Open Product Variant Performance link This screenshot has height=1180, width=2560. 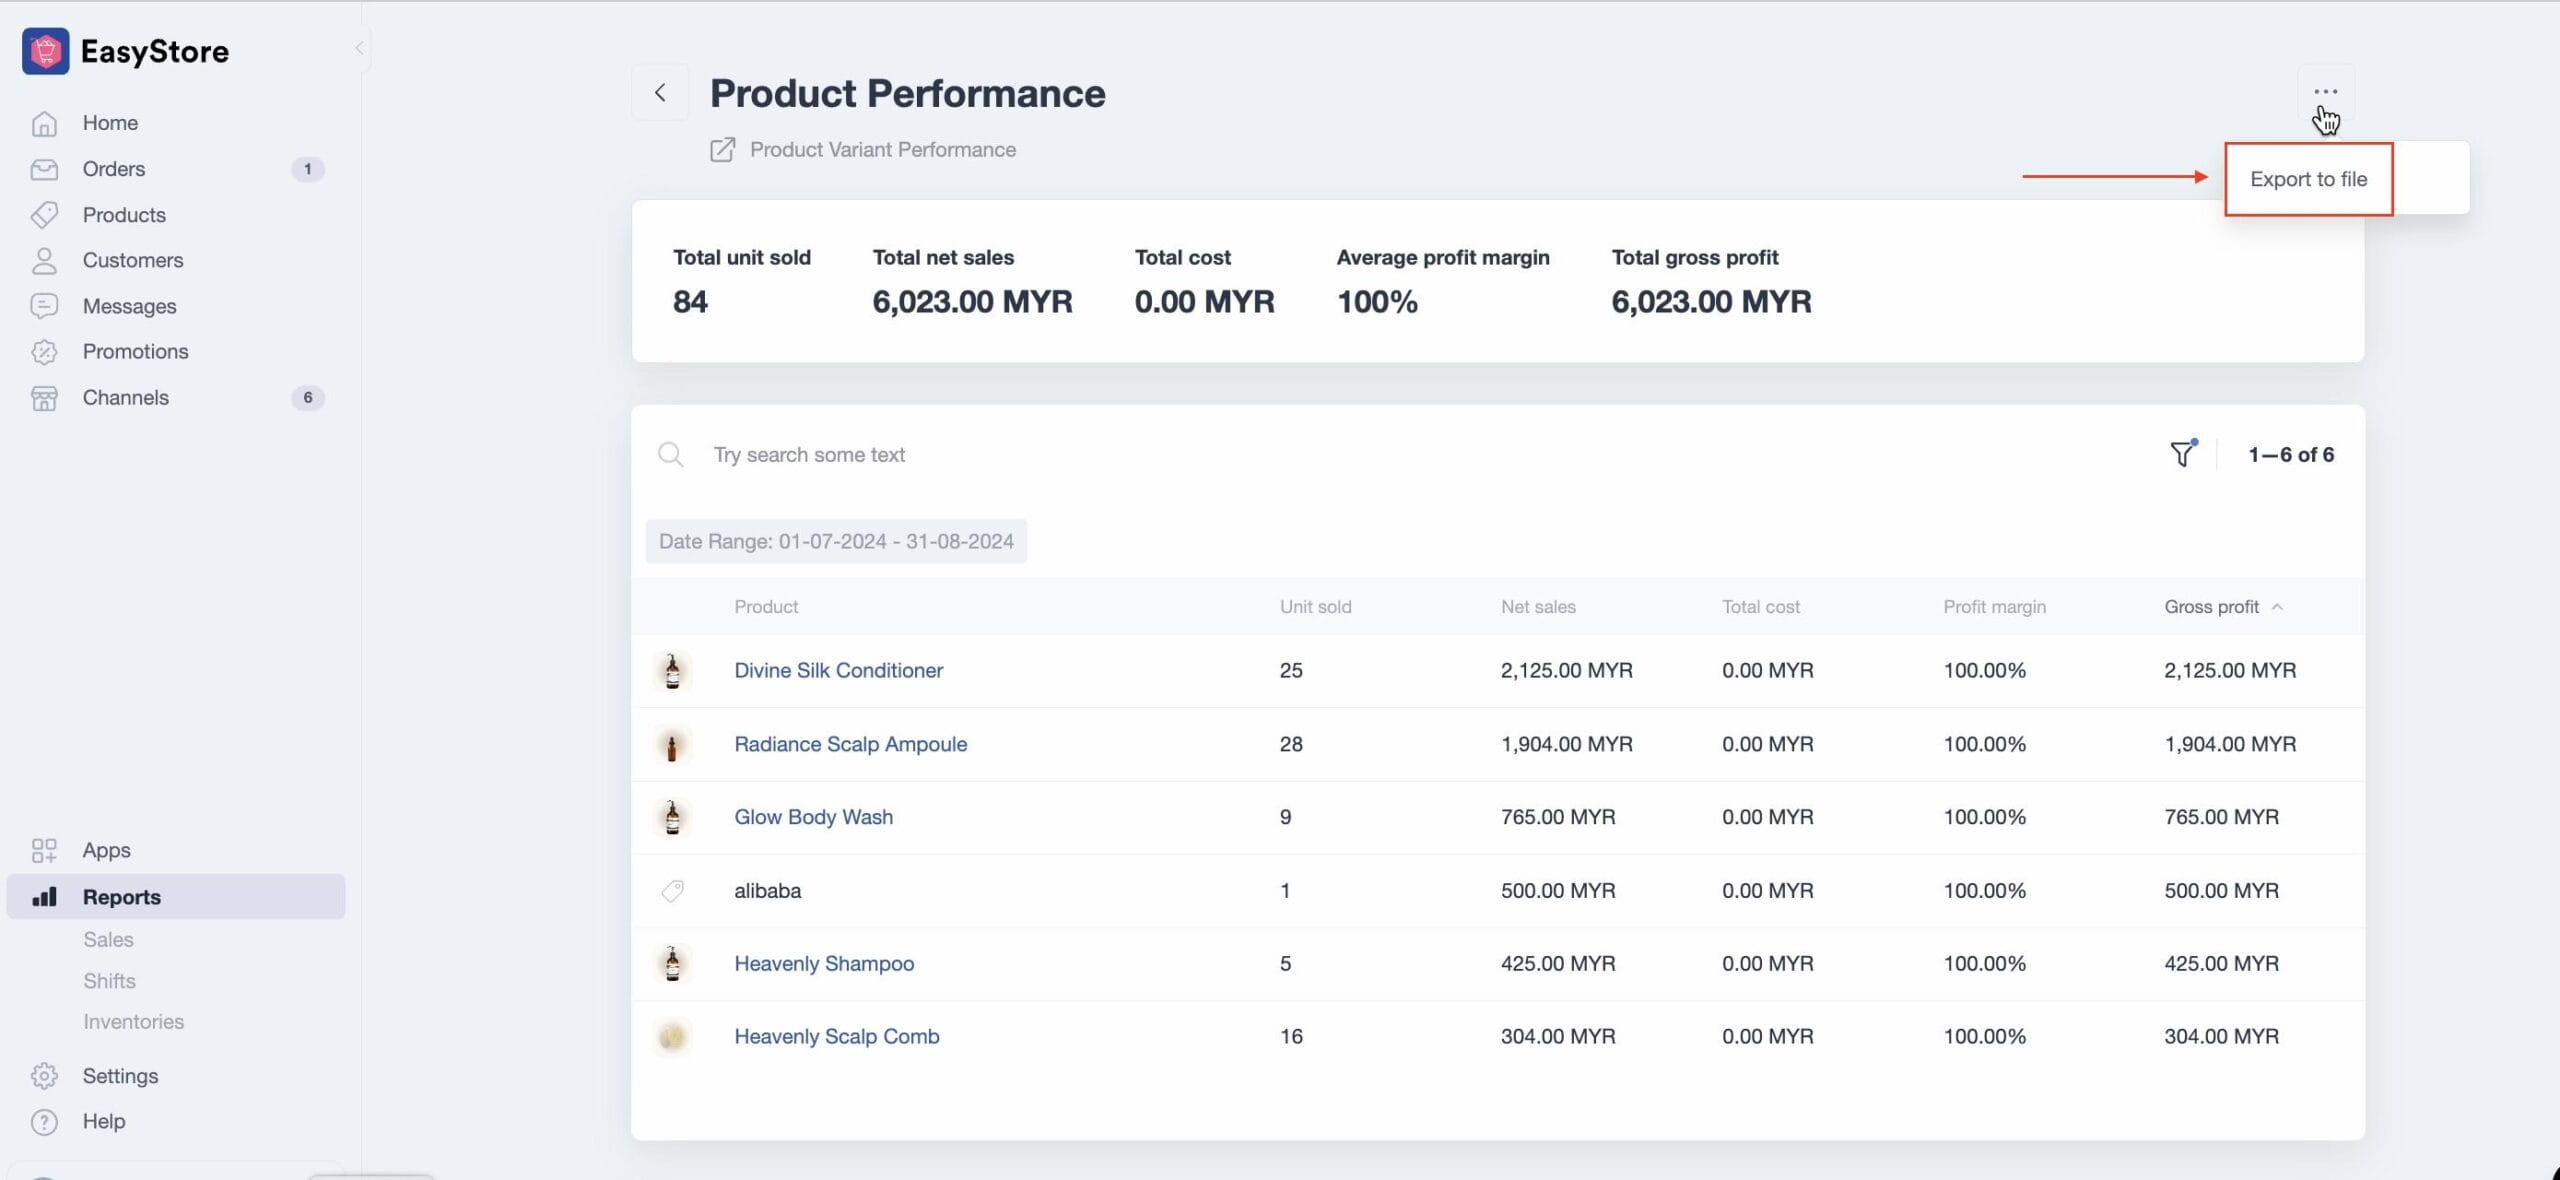point(883,150)
